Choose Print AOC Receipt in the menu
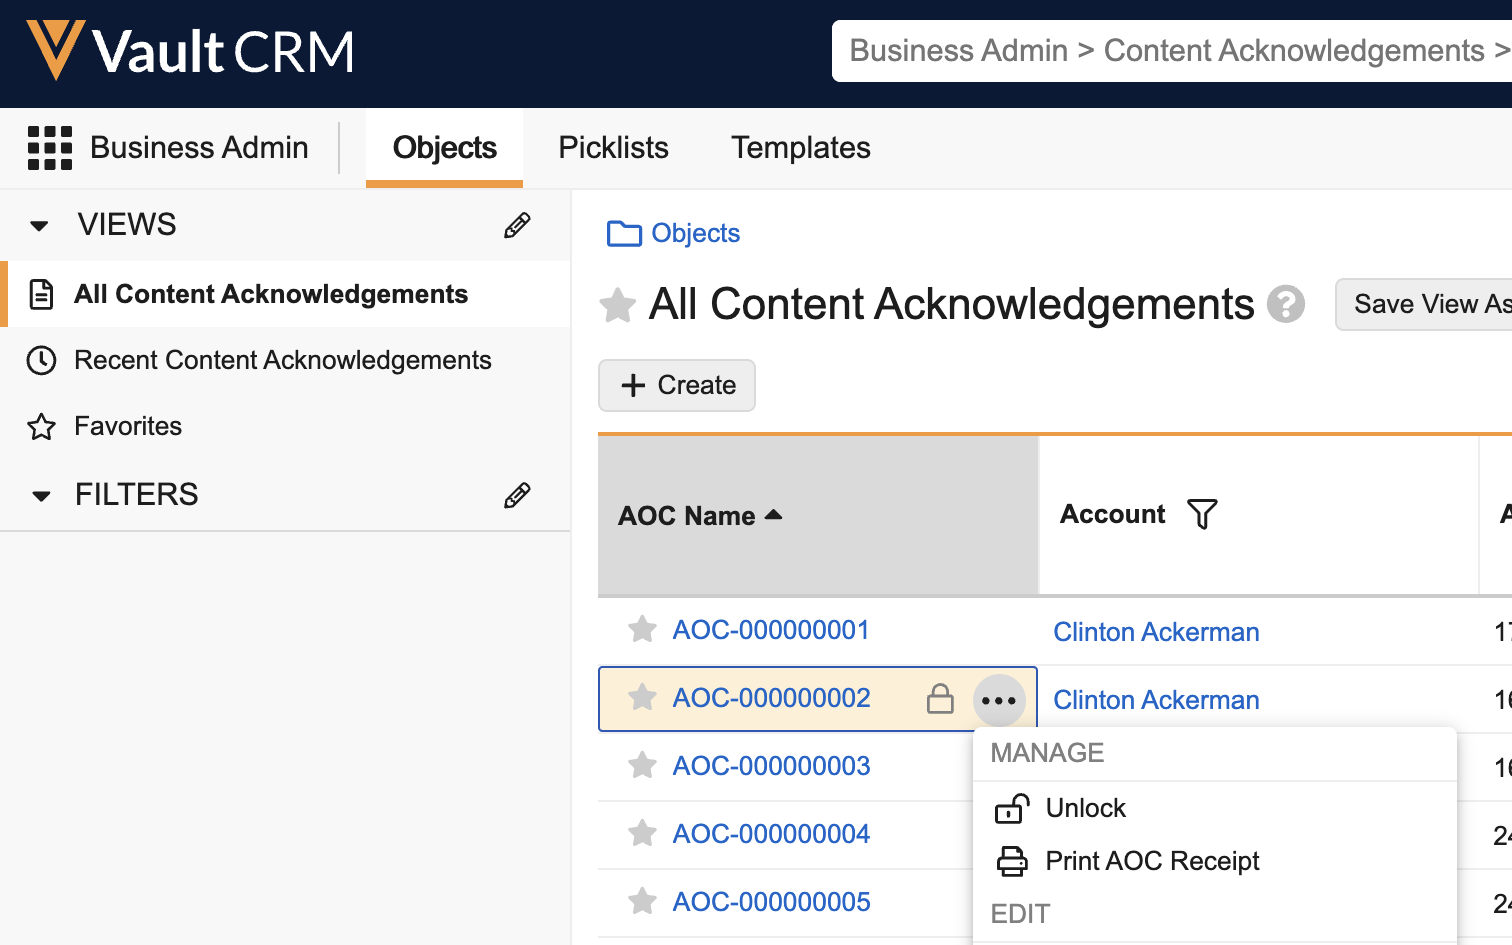 click(x=1152, y=861)
